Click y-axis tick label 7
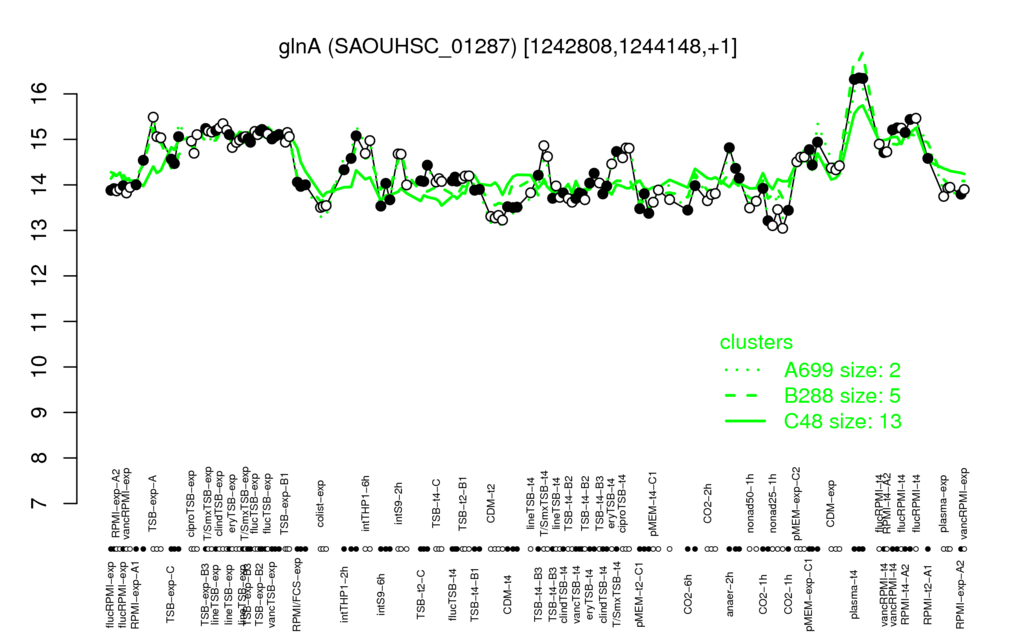The height and width of the screenshot is (640, 1024). pos(39,504)
